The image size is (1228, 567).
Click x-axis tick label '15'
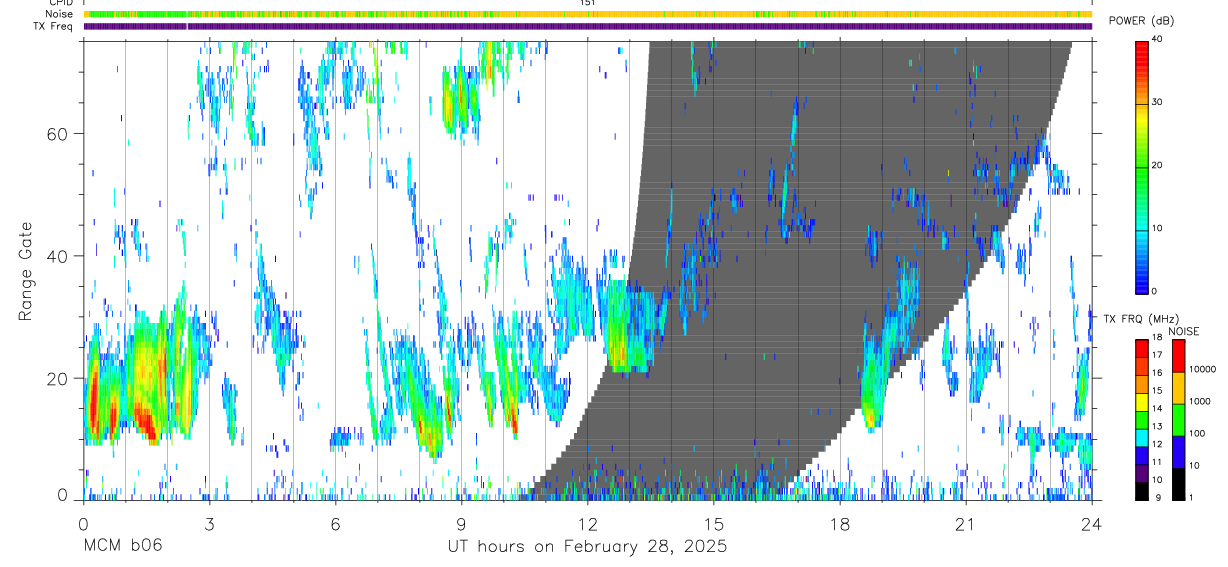coord(713,522)
